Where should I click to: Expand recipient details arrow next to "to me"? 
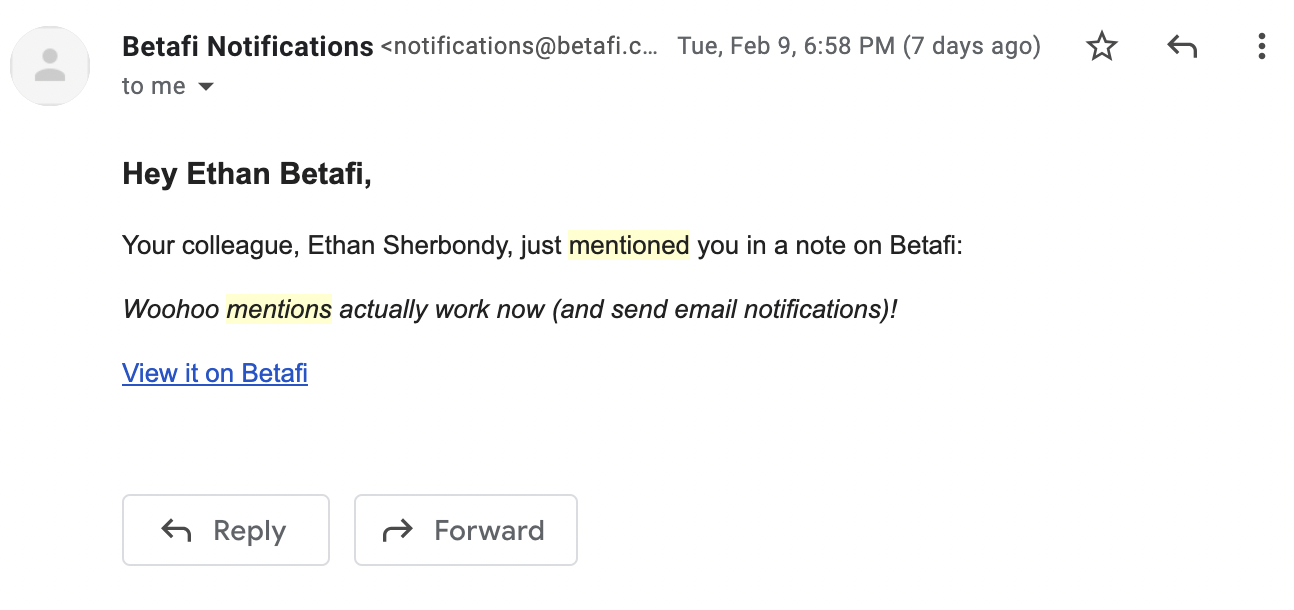(206, 87)
